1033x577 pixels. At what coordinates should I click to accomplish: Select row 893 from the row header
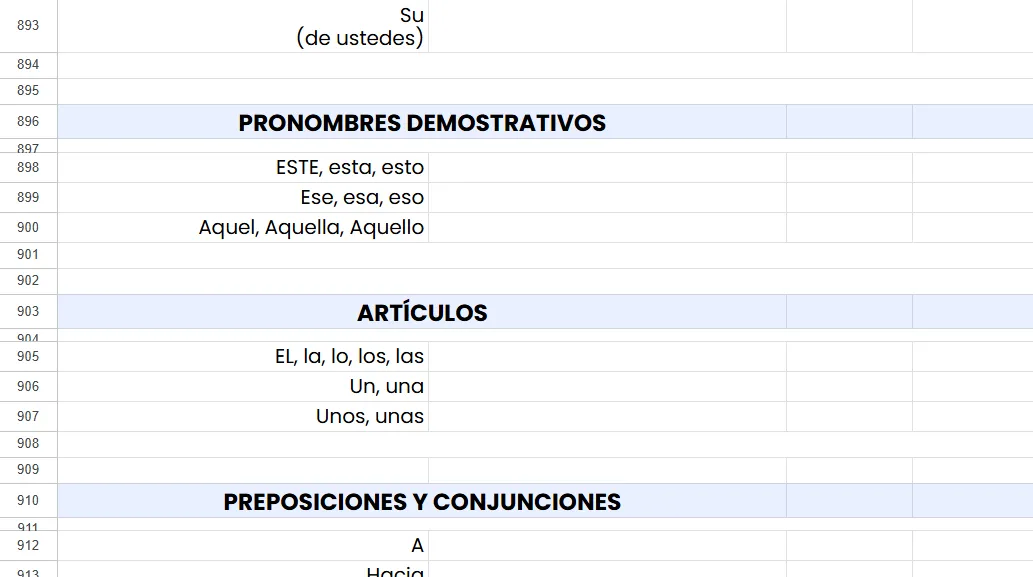tap(28, 26)
